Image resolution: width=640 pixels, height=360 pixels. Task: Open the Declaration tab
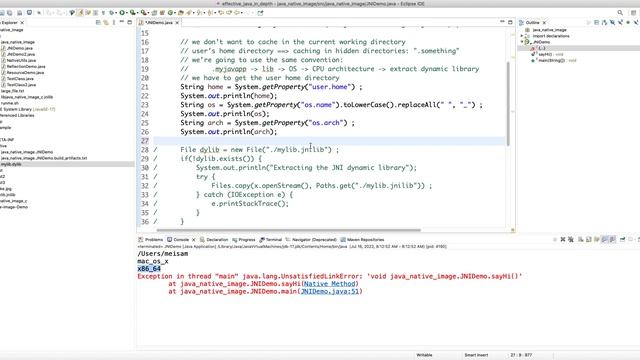click(214, 240)
